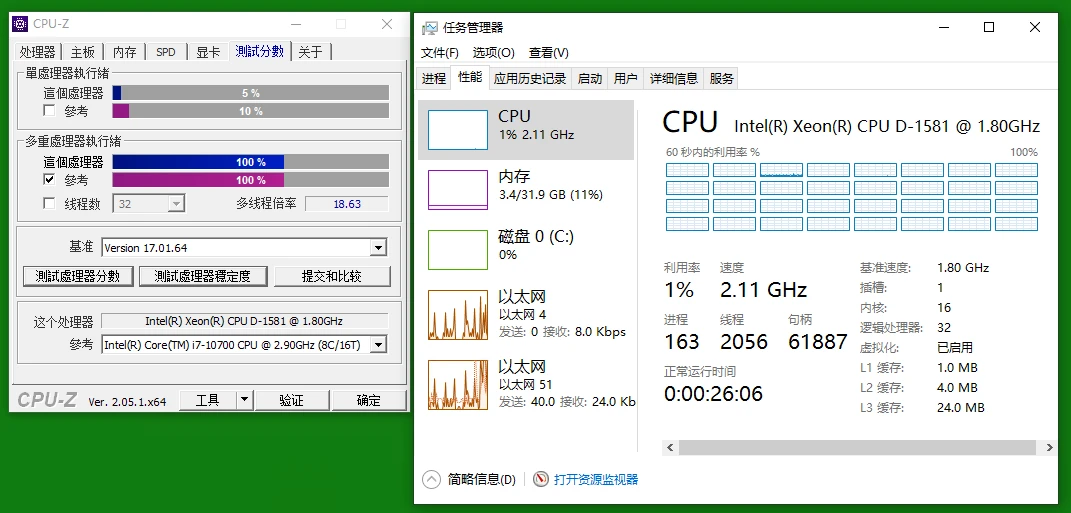Open Resource Monitor icon in Task Manager
Viewport: 1071px width, 513px height.
541,479
